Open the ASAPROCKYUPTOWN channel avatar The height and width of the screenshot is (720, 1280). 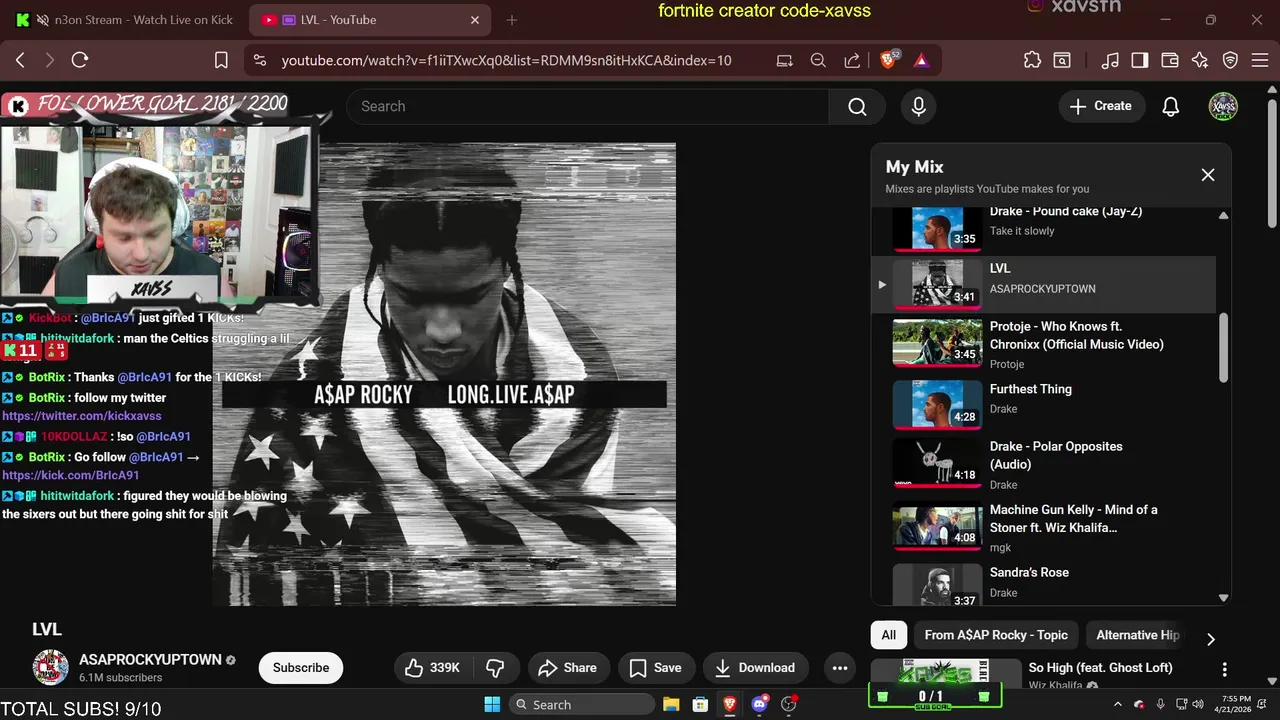[50, 667]
